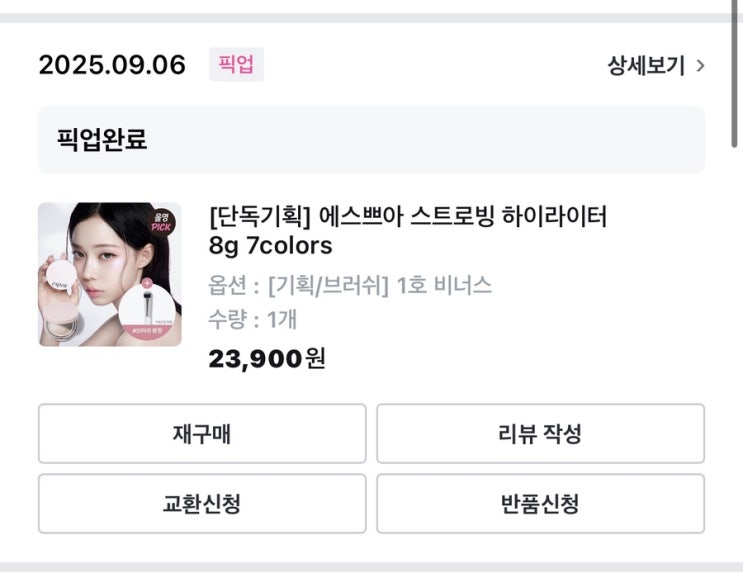
Task: Click the 8g 7colors title line
Action: point(270,245)
